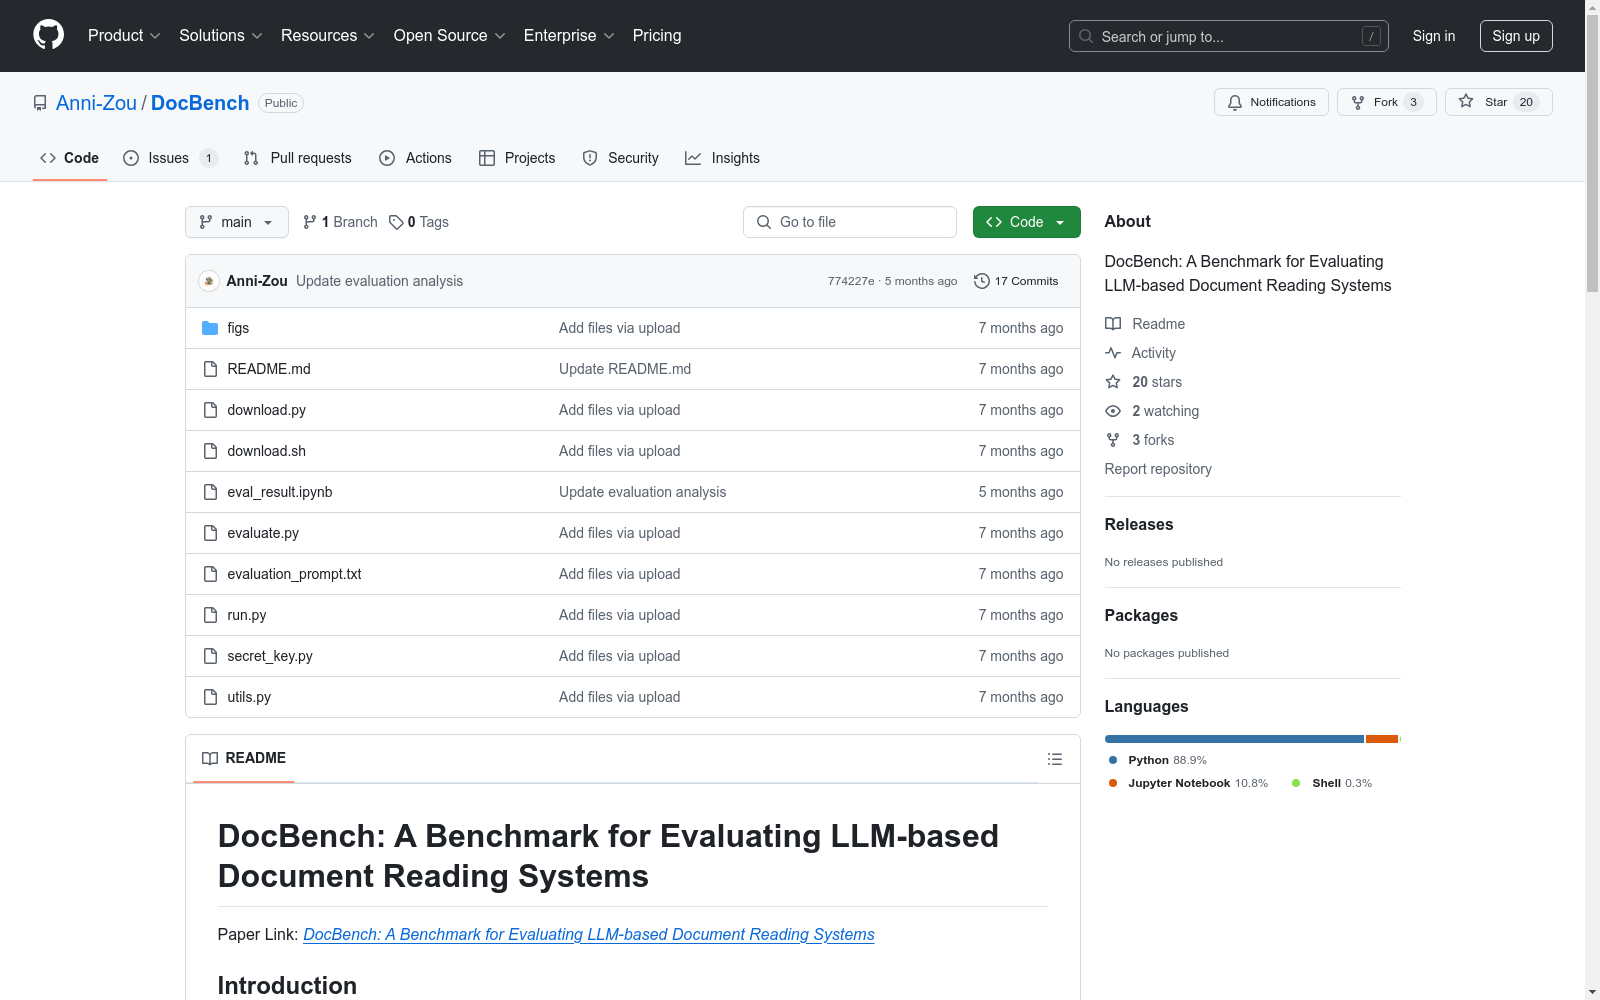
Task: Expand the Enterprise menu
Action: (x=569, y=36)
